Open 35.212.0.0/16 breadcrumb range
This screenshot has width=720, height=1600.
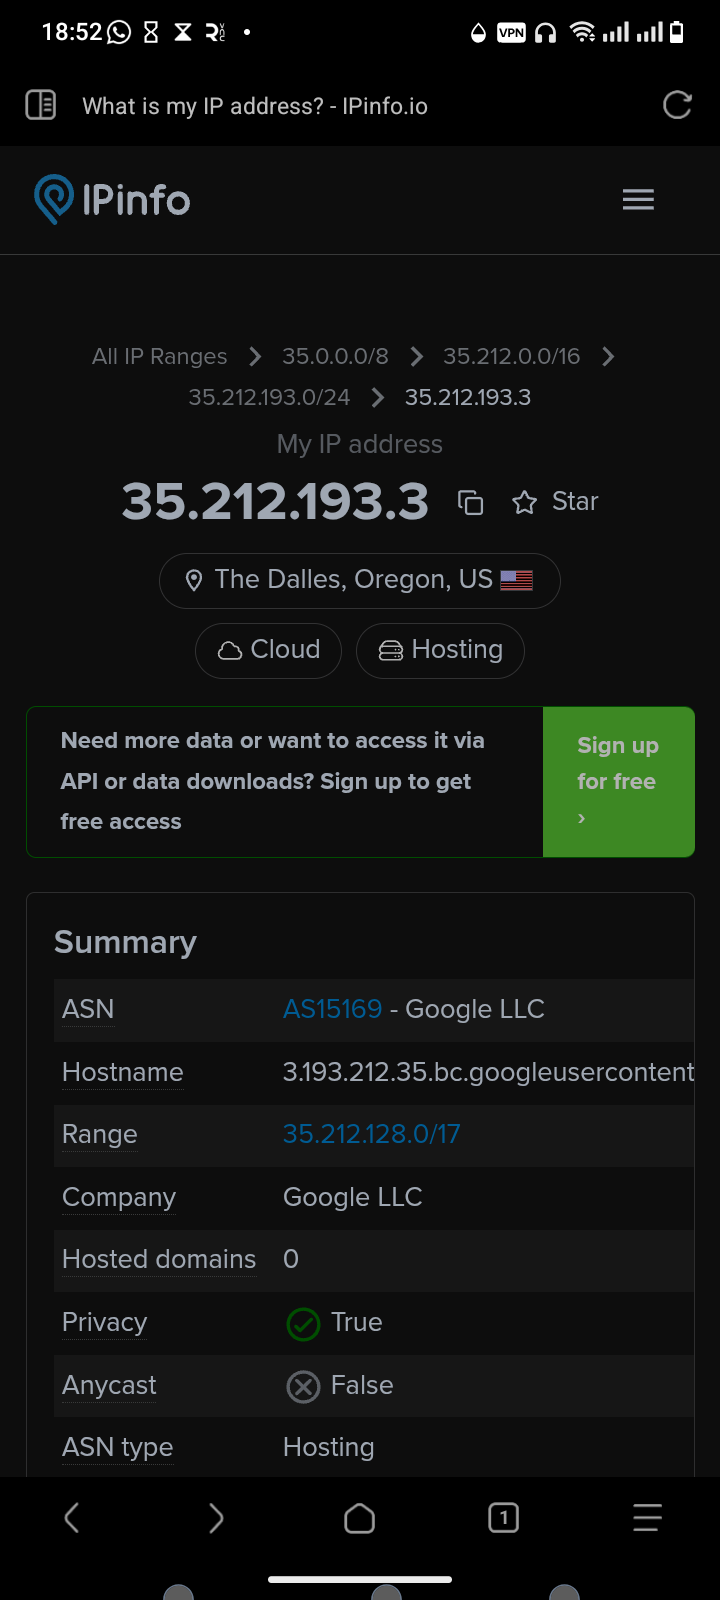coord(511,357)
